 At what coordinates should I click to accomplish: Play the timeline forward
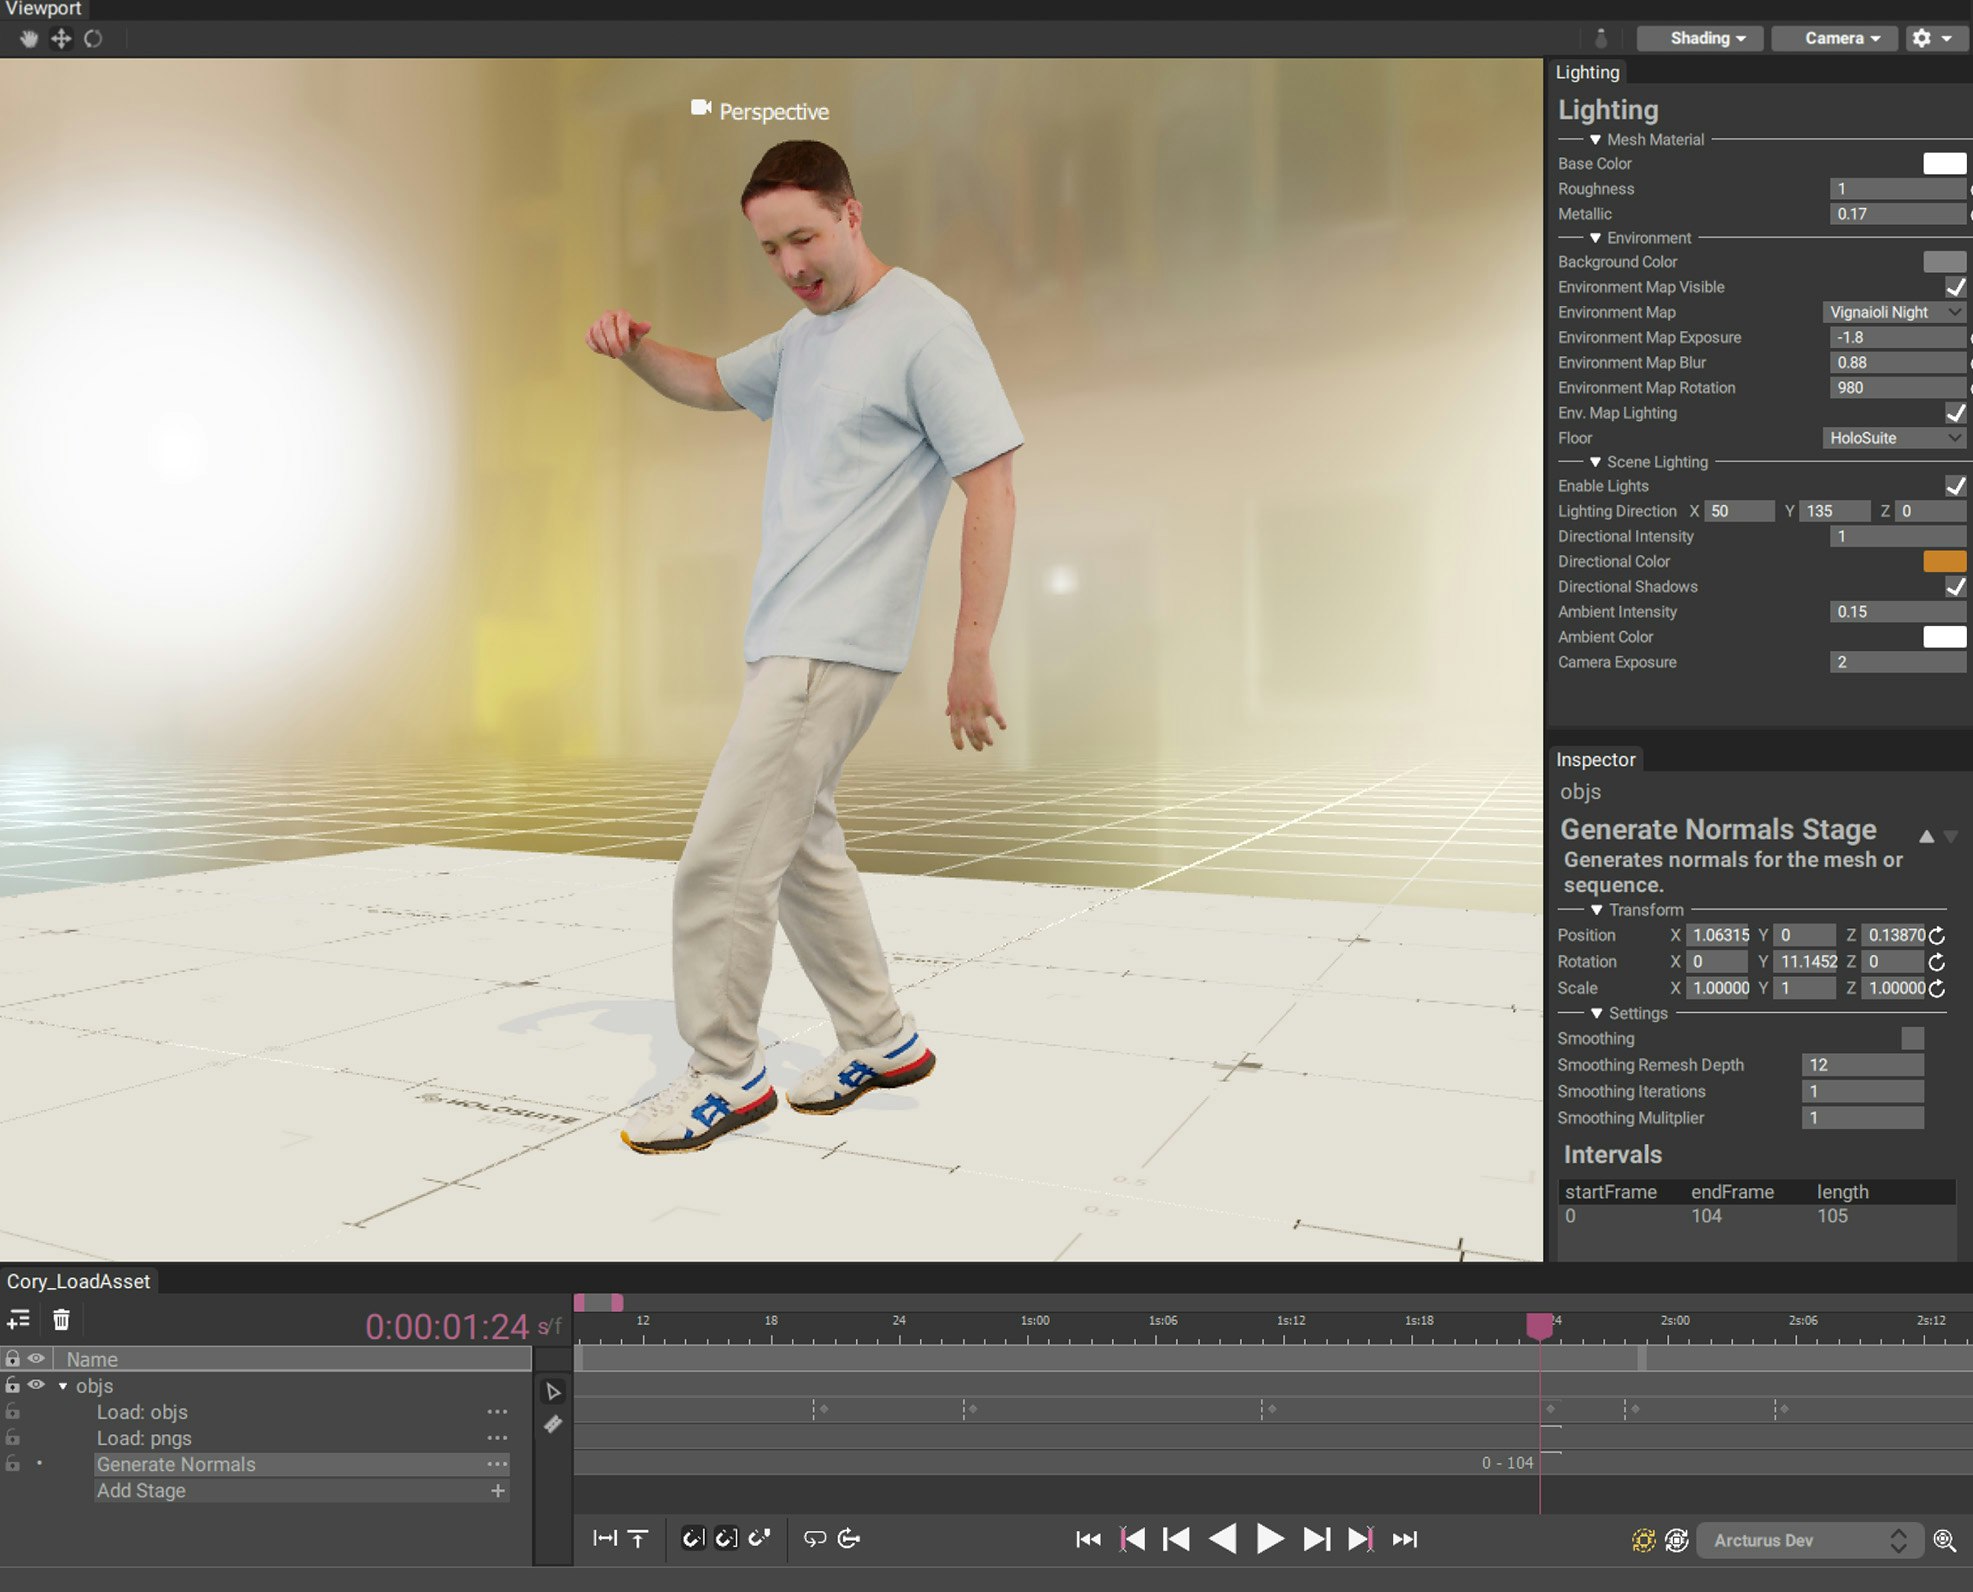tap(1269, 1539)
